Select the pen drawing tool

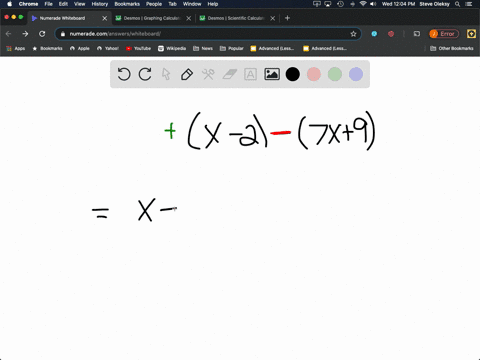[x=187, y=74]
